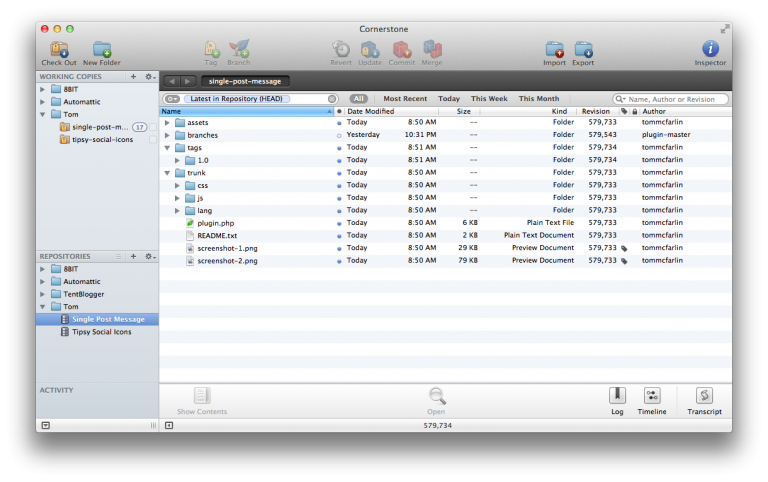The image size is (768, 482).
Task: Collapse the trunk folder
Action: (168, 173)
